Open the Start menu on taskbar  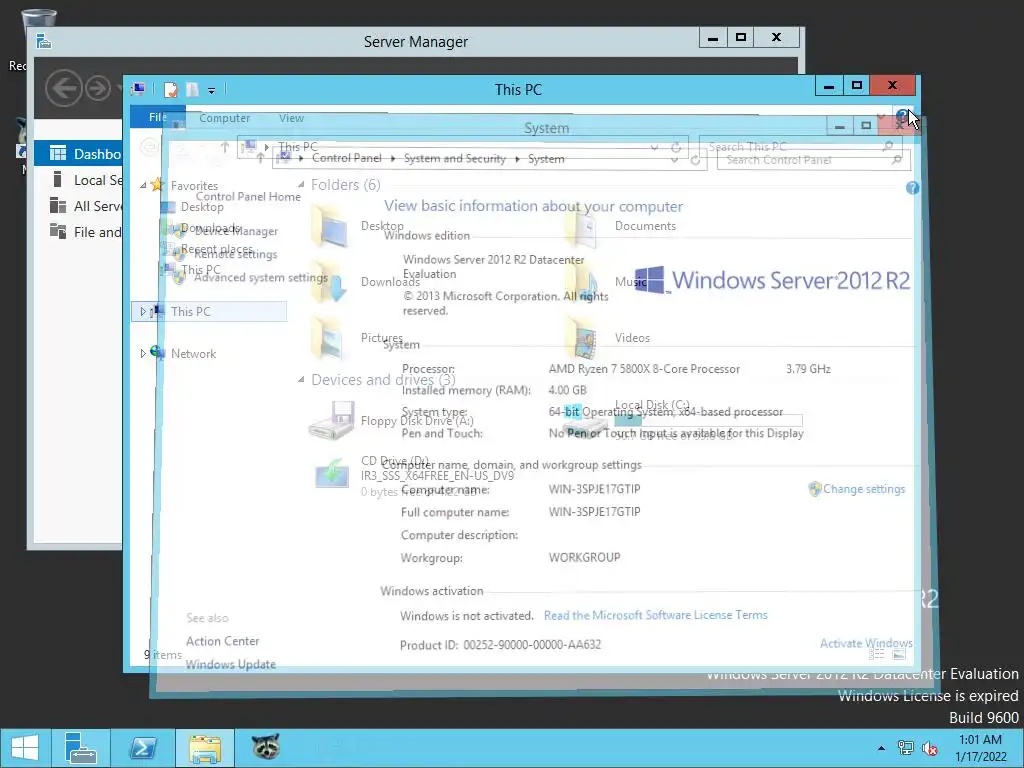25,748
